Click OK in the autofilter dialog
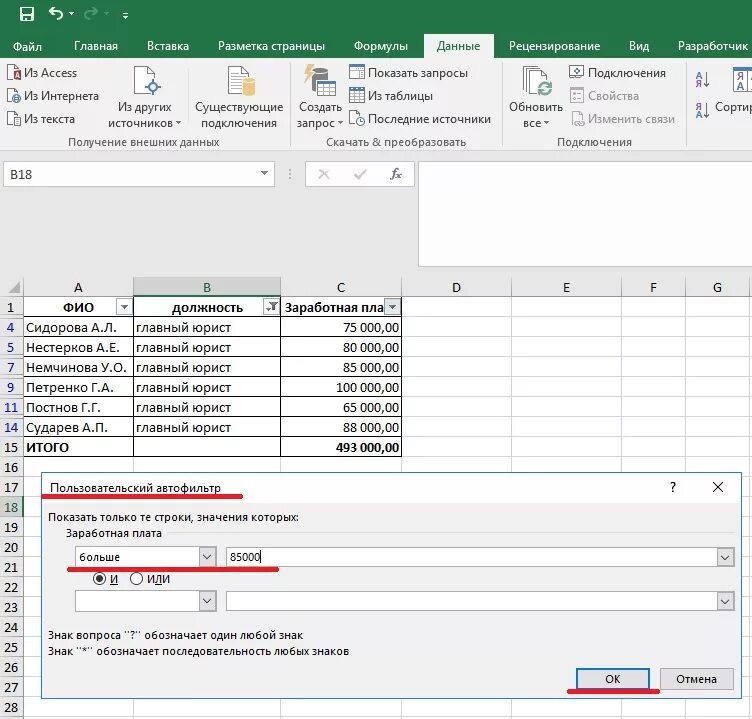The width and height of the screenshot is (752, 719). pyautogui.click(x=612, y=679)
